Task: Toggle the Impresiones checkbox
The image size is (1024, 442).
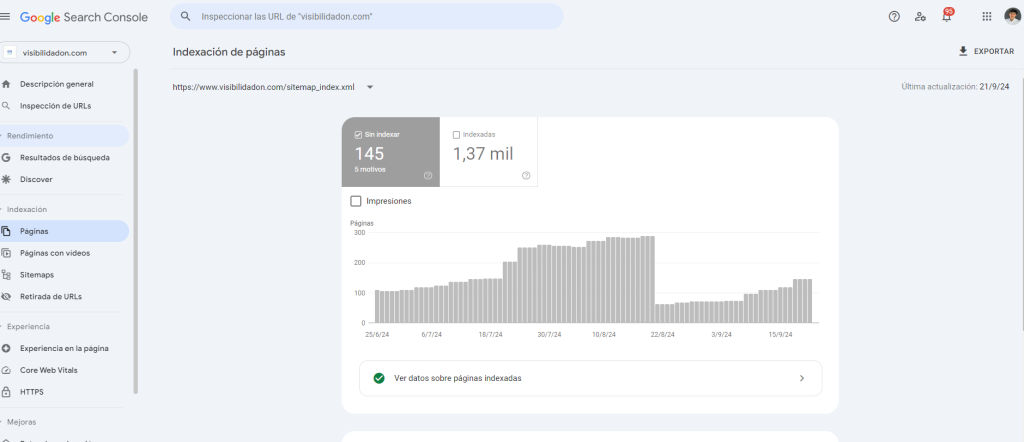Action: click(356, 201)
